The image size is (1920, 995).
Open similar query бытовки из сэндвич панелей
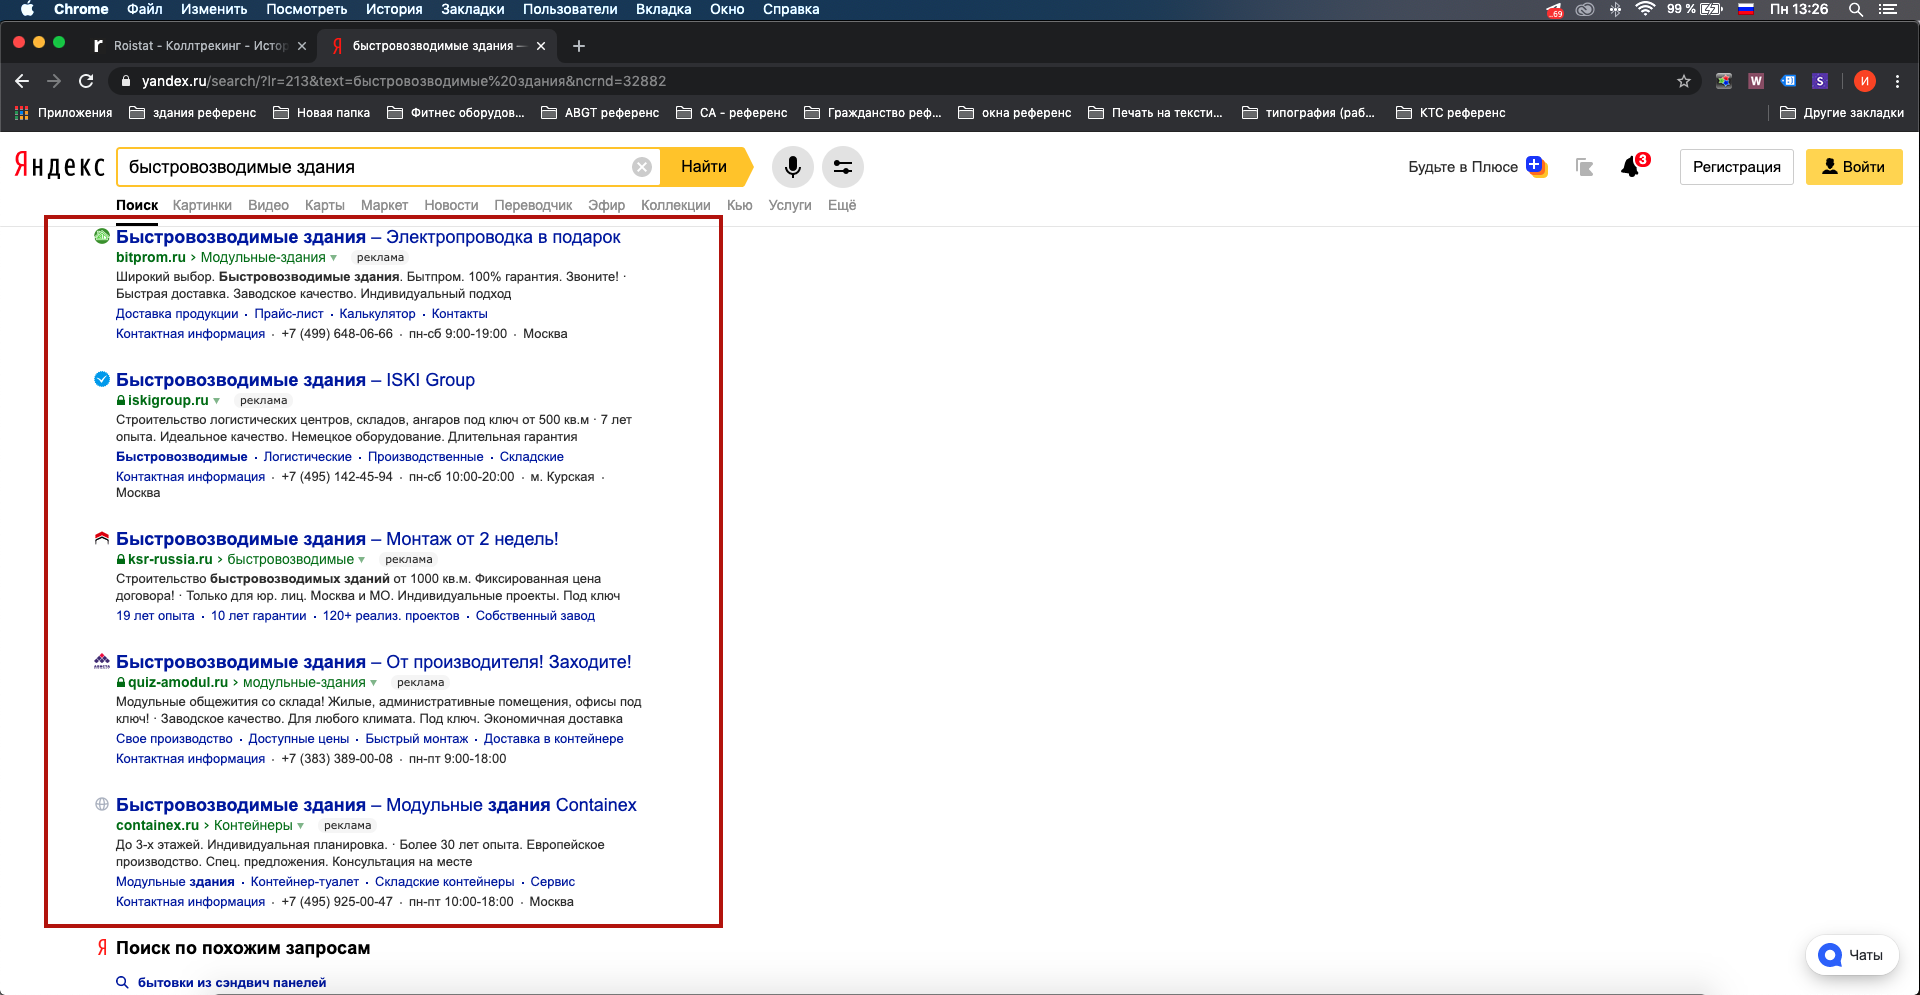(x=232, y=982)
